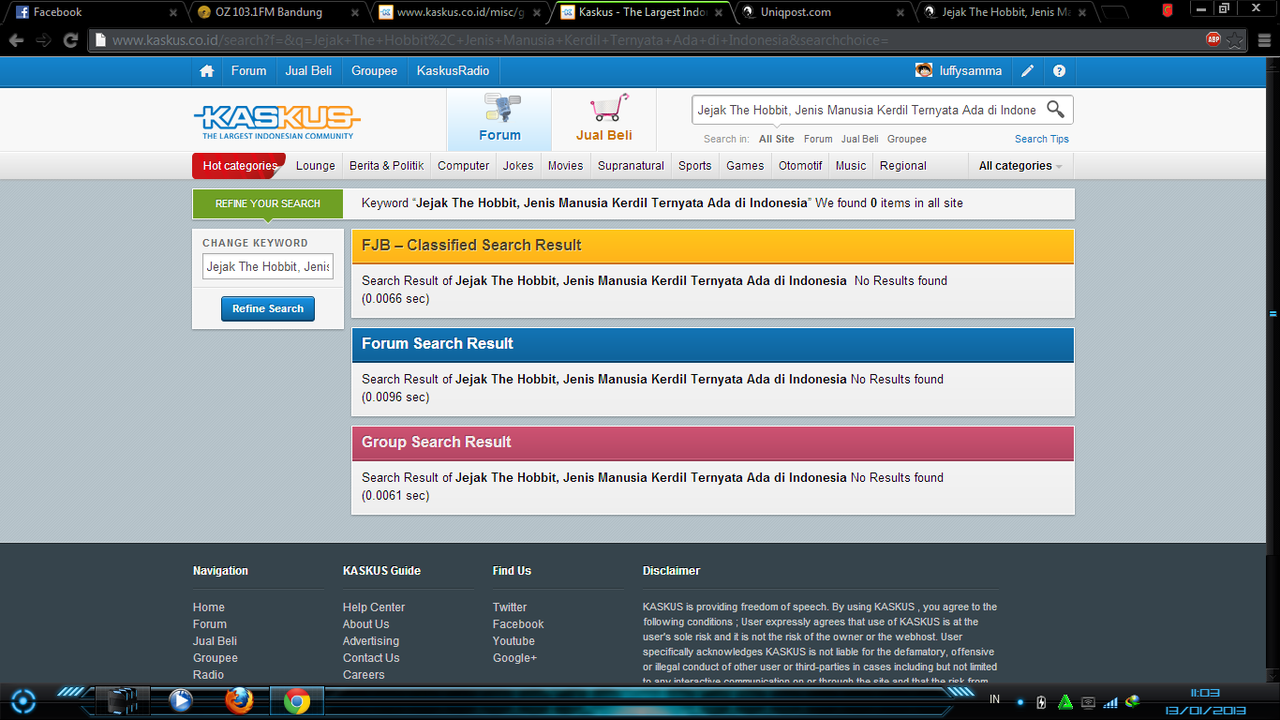Open the Search Tips link
The image size is (1280, 720).
click(x=1042, y=139)
